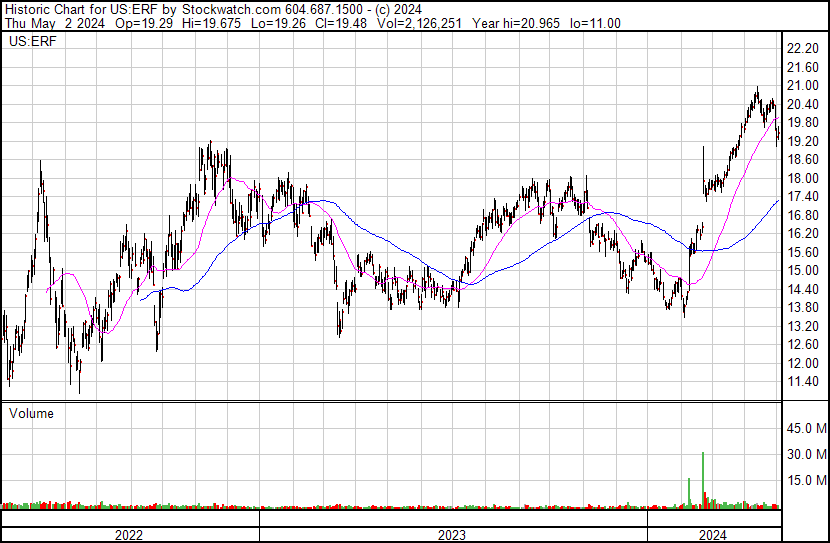This screenshot has height=543, width=830.
Task: Click the Lo=19.26 low value
Action: pyautogui.click(x=278, y=23)
